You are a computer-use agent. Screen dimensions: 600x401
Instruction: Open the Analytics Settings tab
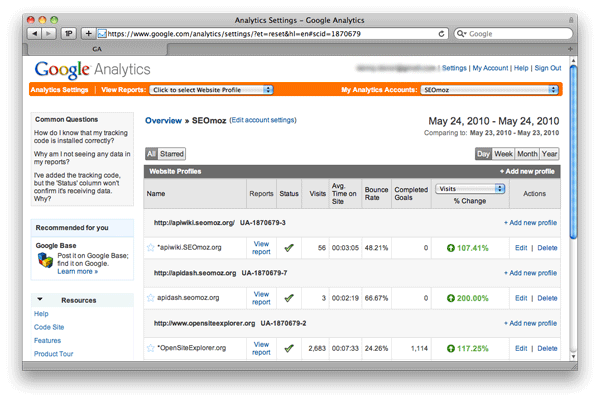tap(60, 90)
